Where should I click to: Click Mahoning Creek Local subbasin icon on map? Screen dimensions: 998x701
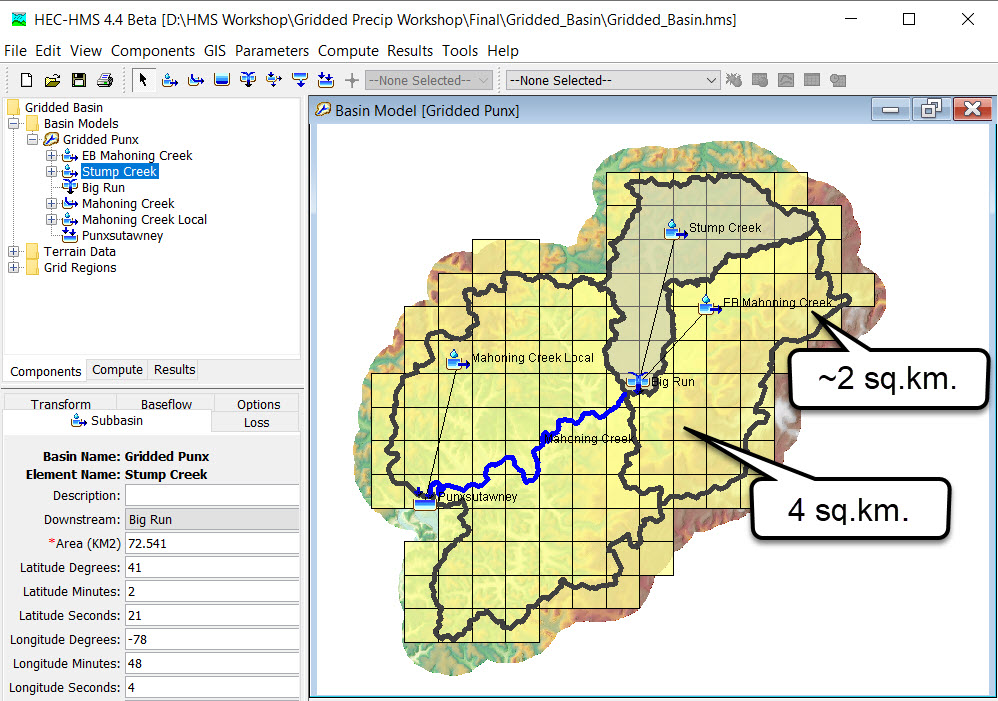coord(456,360)
